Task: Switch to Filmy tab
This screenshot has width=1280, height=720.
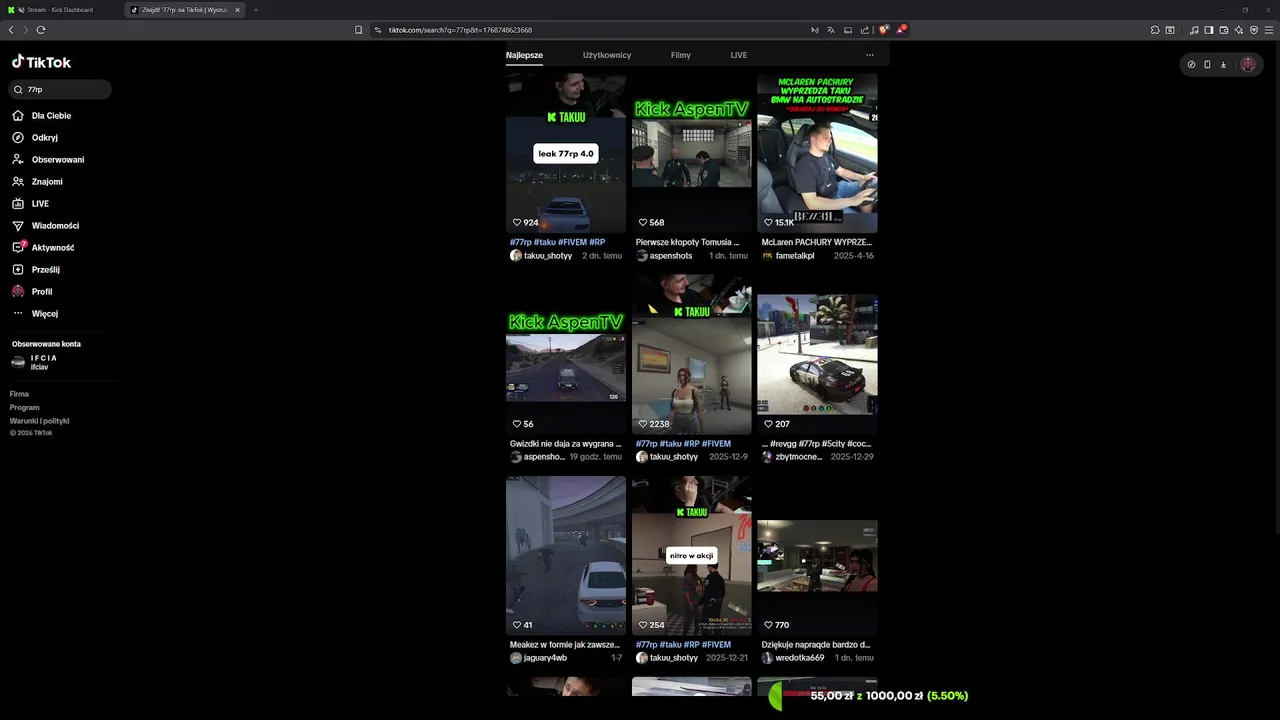Action: 681,55
